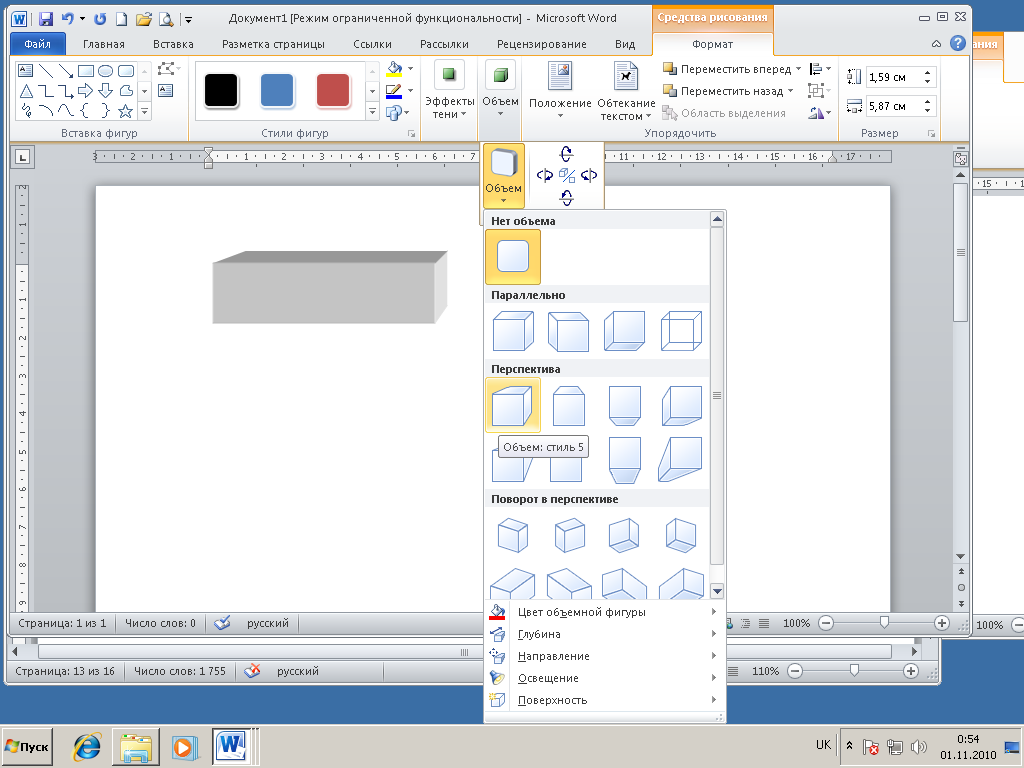The width and height of the screenshot is (1024, 768).
Task: Collapse the ribbon caret icon
Action: (936, 44)
